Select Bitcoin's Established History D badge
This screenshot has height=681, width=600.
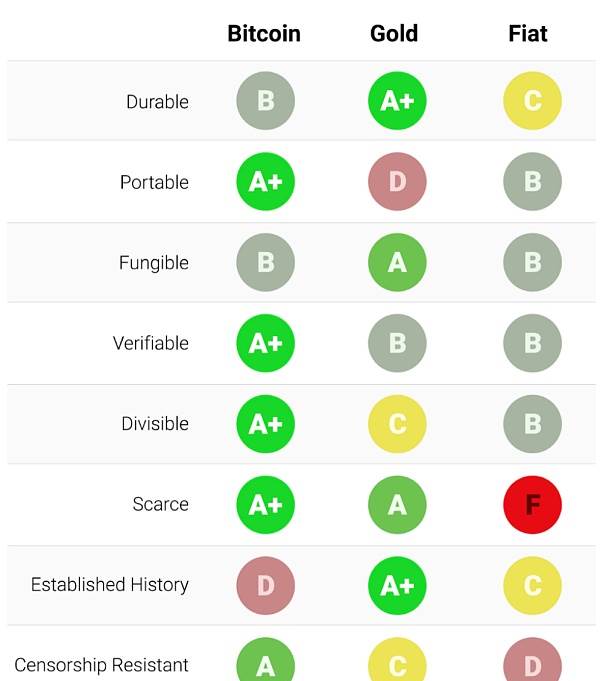tap(265, 585)
